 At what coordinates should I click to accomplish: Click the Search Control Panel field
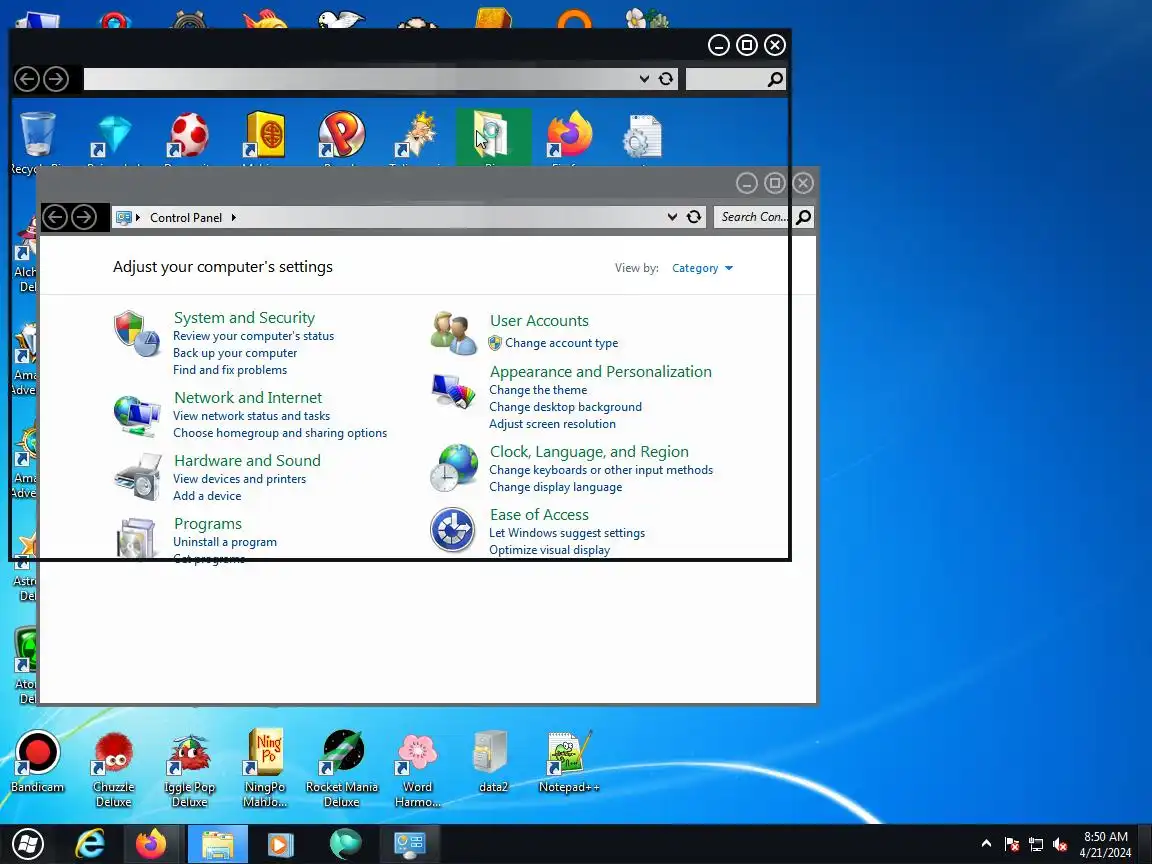coord(754,217)
